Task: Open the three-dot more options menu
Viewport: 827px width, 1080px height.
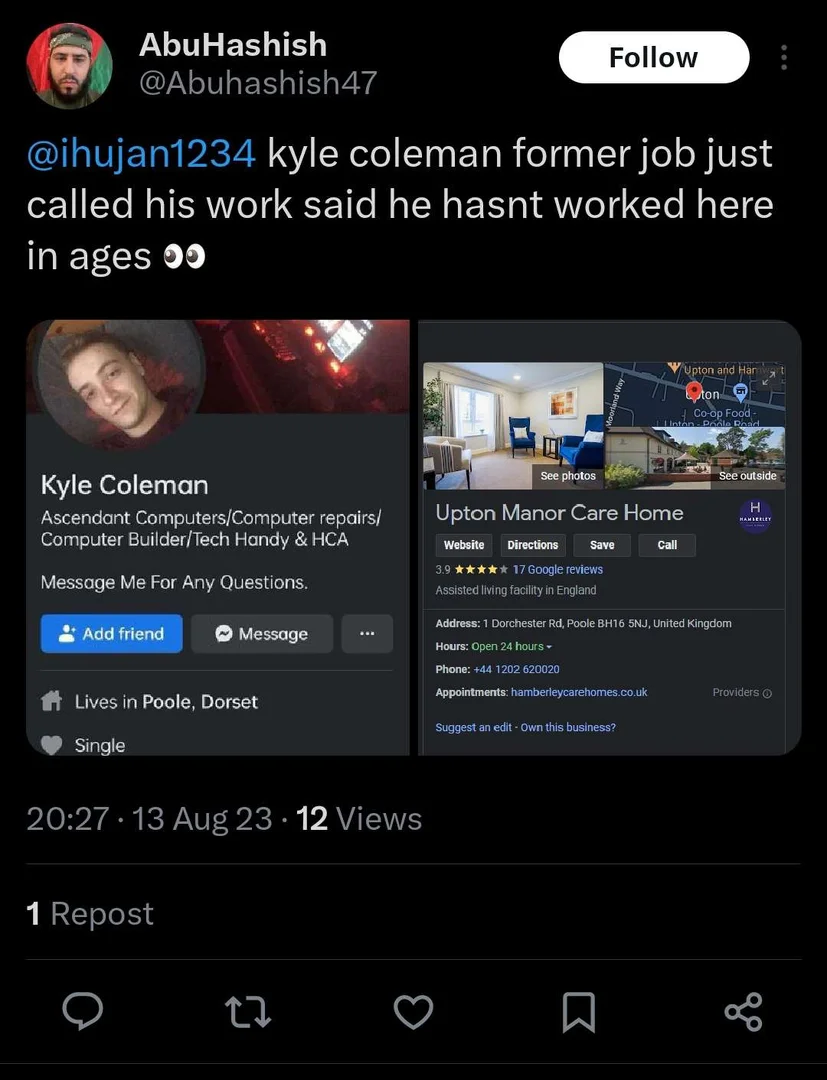Action: point(784,58)
